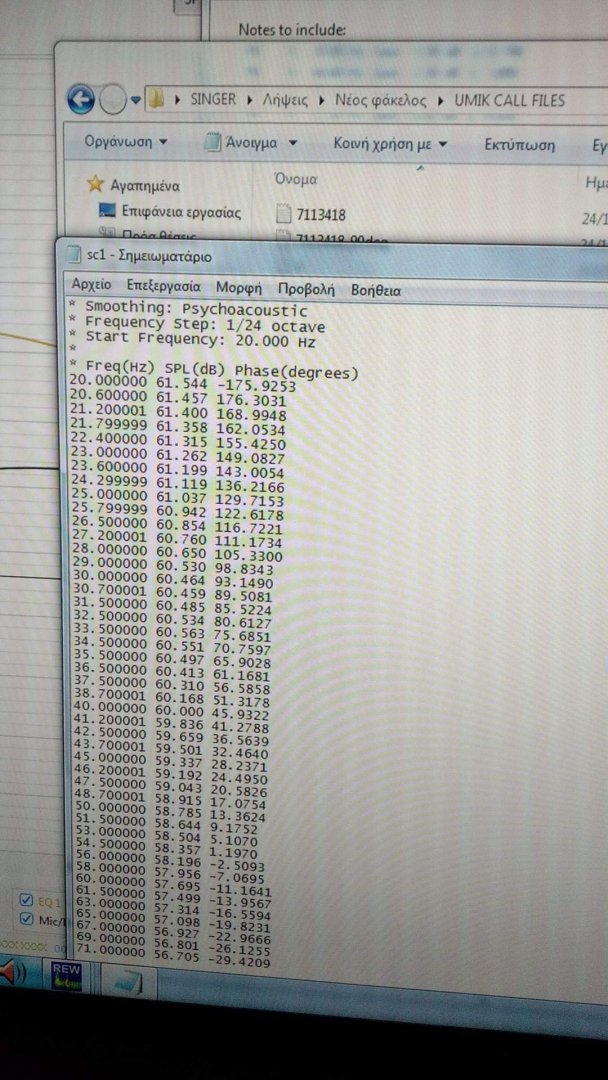Image resolution: width=608 pixels, height=1080 pixels.
Task: Open the Οργάνωση dropdown menu
Action: pyautogui.click(x=125, y=142)
